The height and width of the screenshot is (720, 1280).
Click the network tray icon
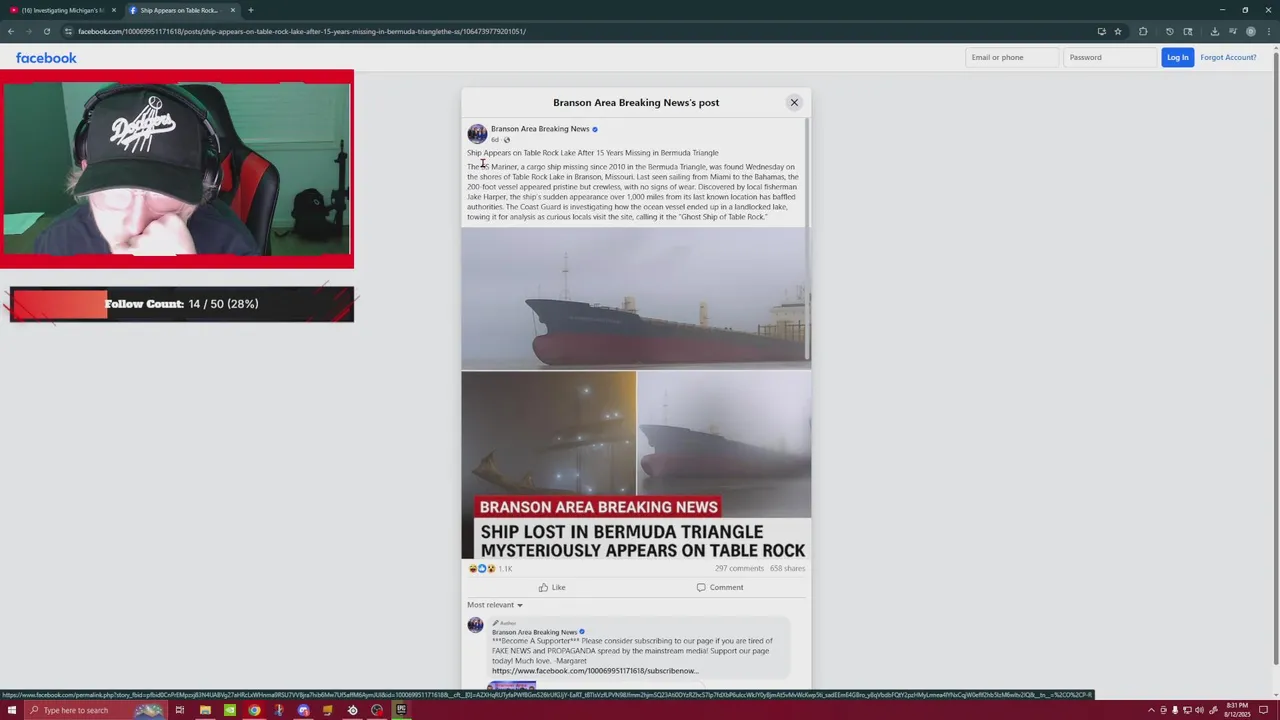1187,710
